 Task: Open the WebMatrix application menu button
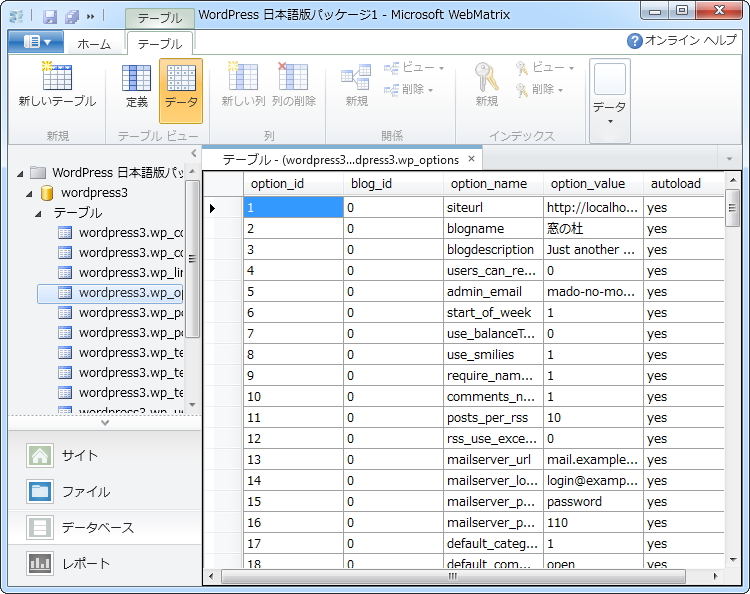click(x=36, y=42)
